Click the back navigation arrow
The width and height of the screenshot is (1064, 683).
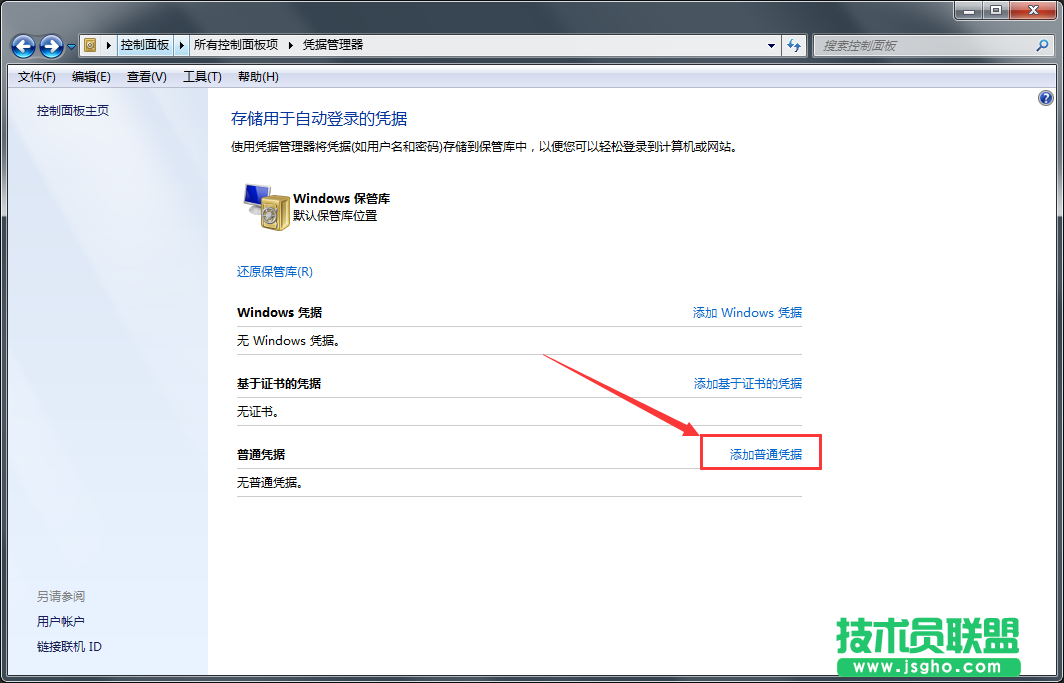click(22, 46)
